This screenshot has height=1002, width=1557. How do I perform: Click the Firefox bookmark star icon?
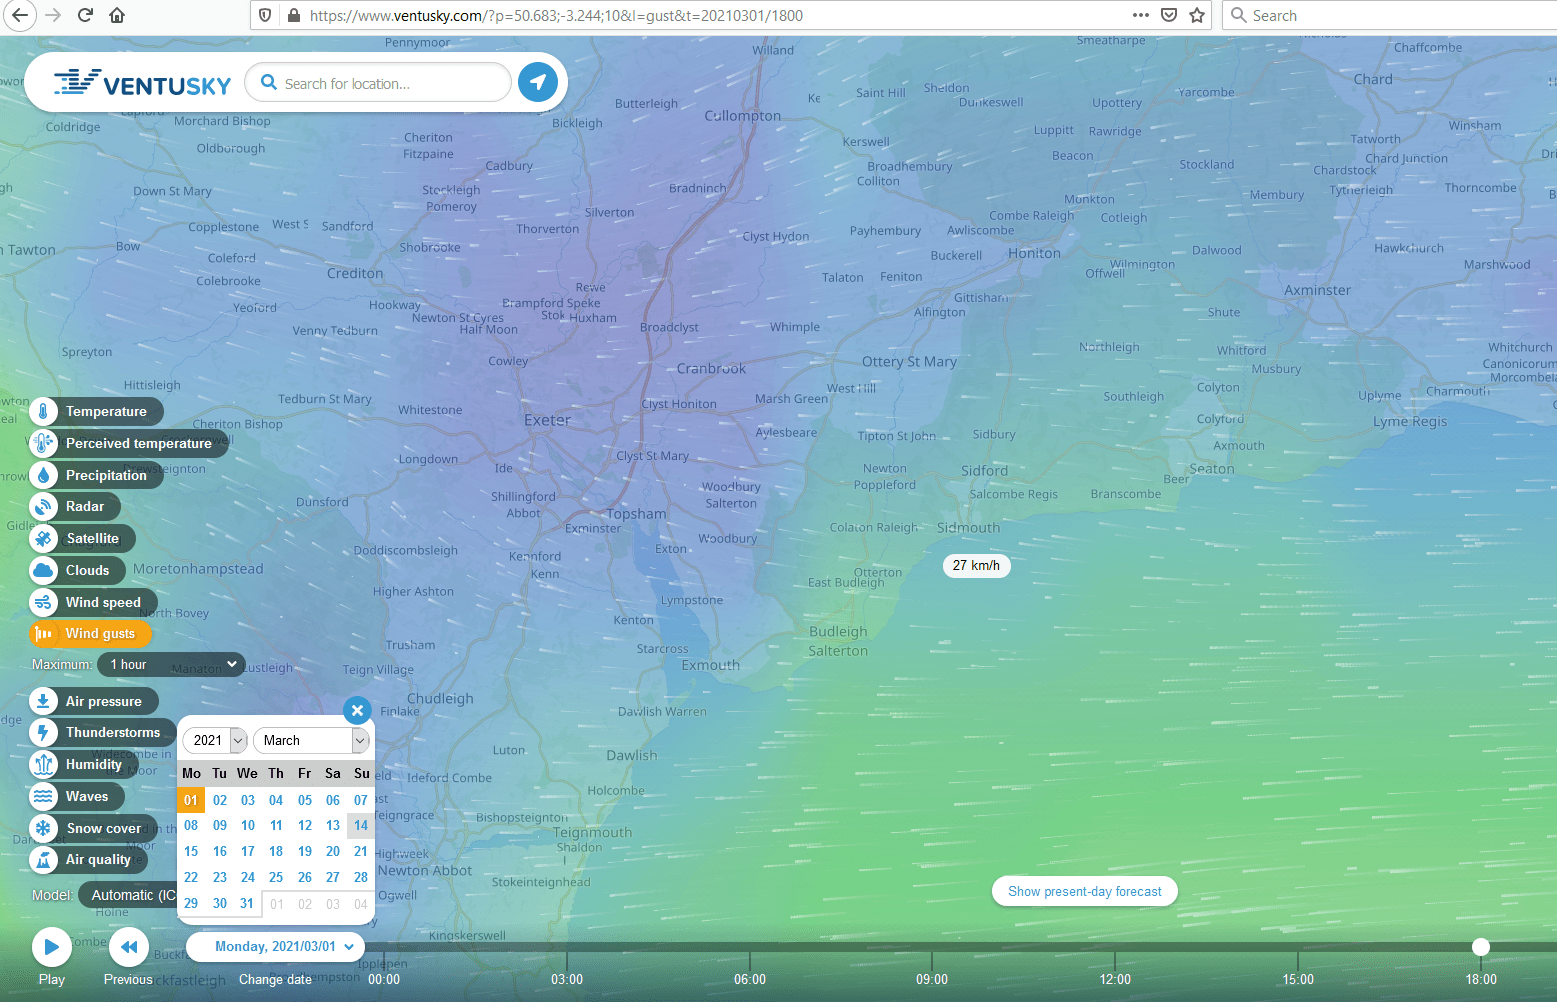[x=1197, y=15]
